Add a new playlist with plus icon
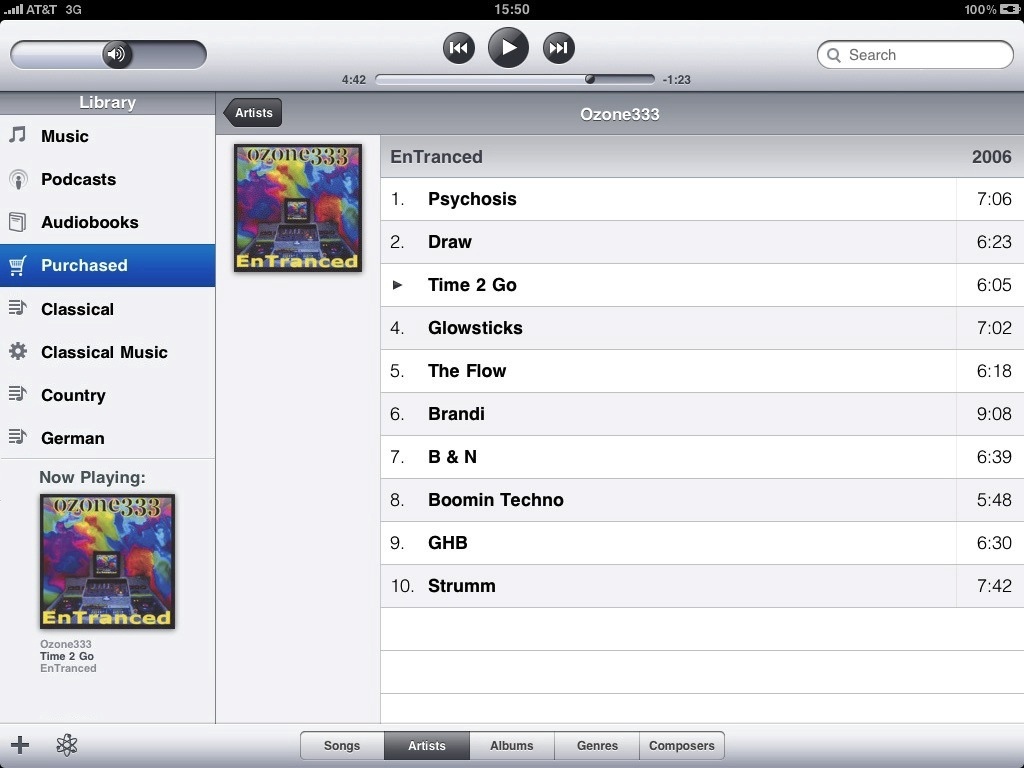The image size is (1024, 768). pyautogui.click(x=20, y=745)
